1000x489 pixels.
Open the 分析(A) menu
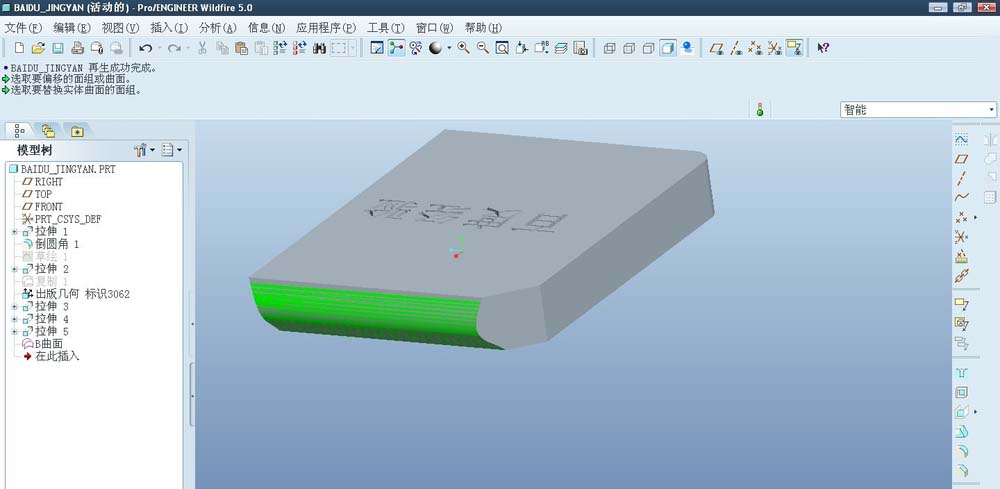click(x=217, y=28)
